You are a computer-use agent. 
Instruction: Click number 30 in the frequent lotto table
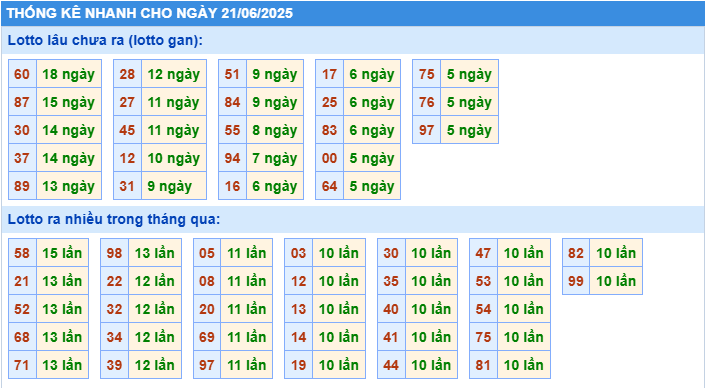pyautogui.click(x=391, y=253)
